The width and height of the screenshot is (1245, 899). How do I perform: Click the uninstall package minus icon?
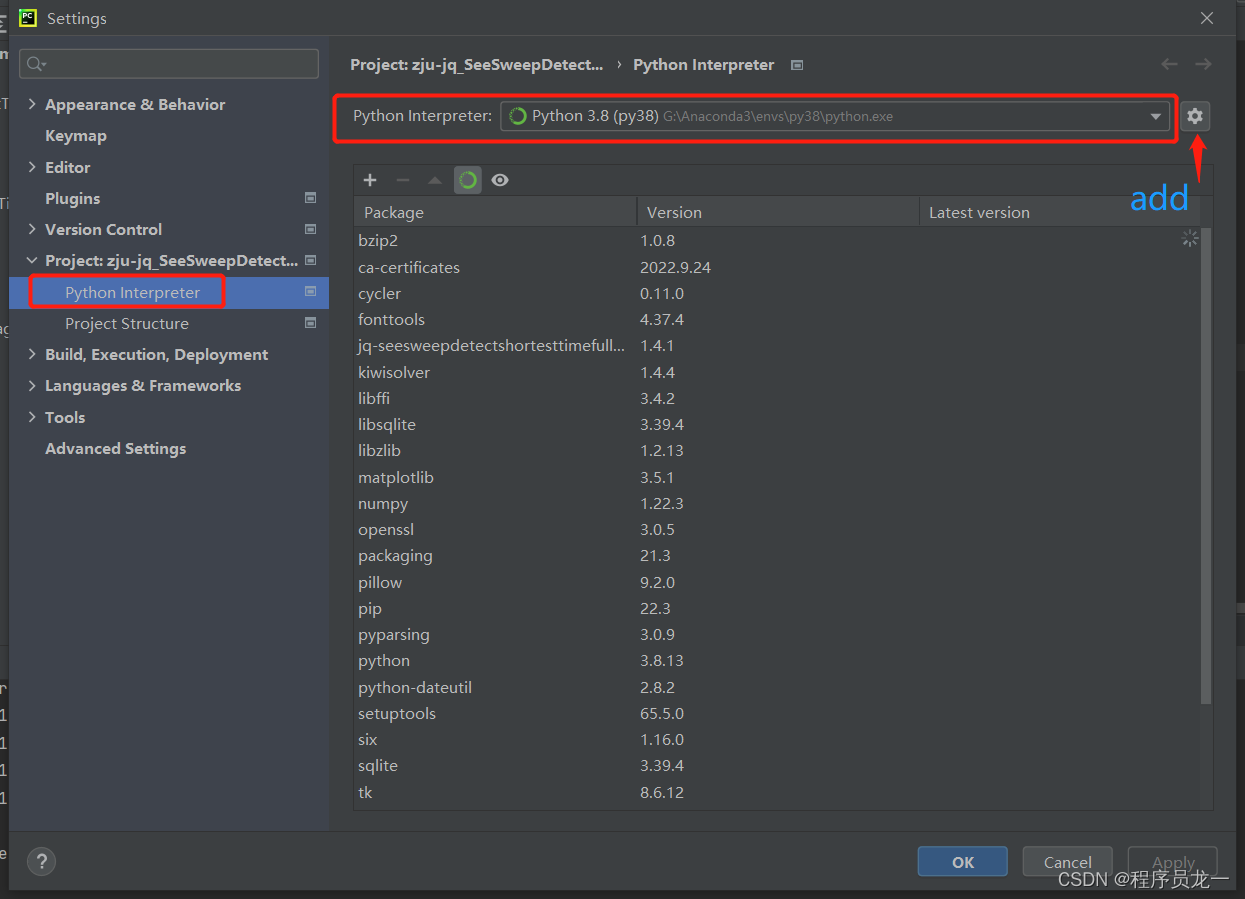(402, 180)
